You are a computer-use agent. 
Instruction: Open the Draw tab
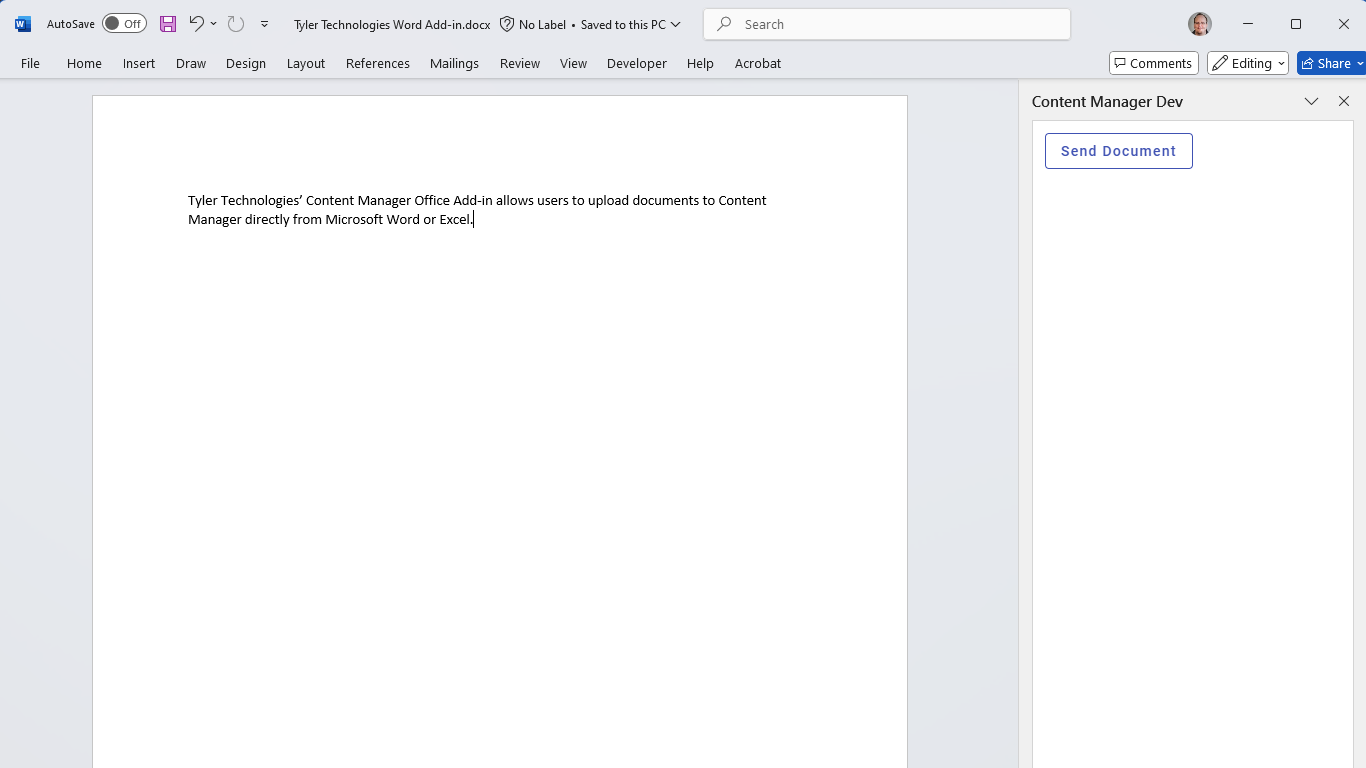(191, 63)
